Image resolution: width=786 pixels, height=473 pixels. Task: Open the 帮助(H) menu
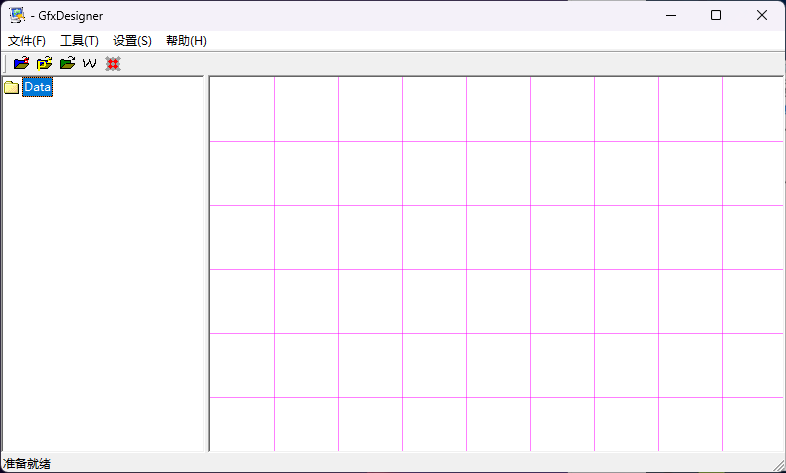coord(186,41)
